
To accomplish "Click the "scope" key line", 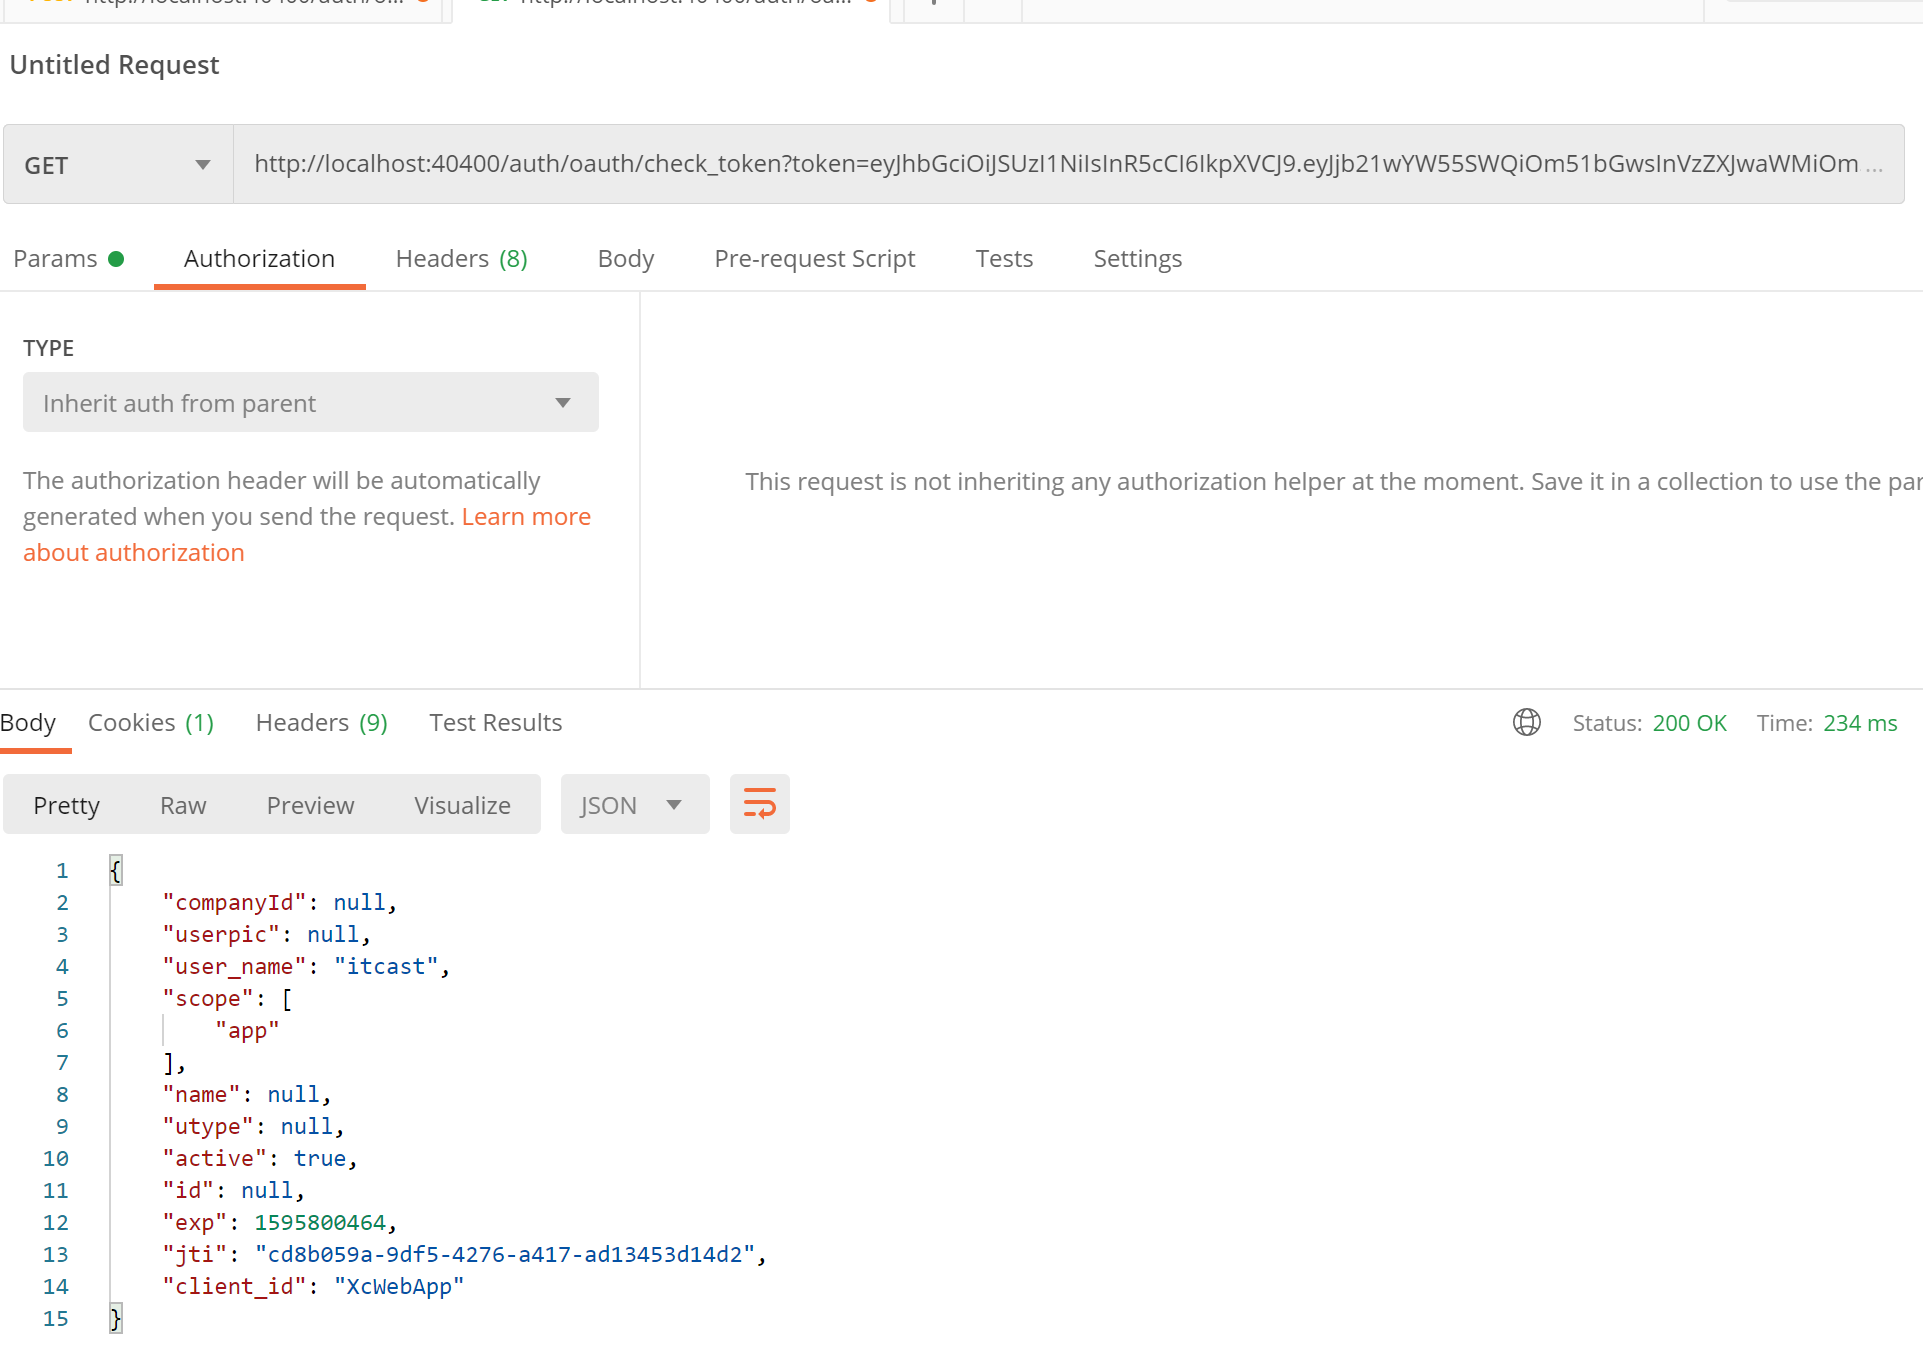I will click(x=227, y=999).
